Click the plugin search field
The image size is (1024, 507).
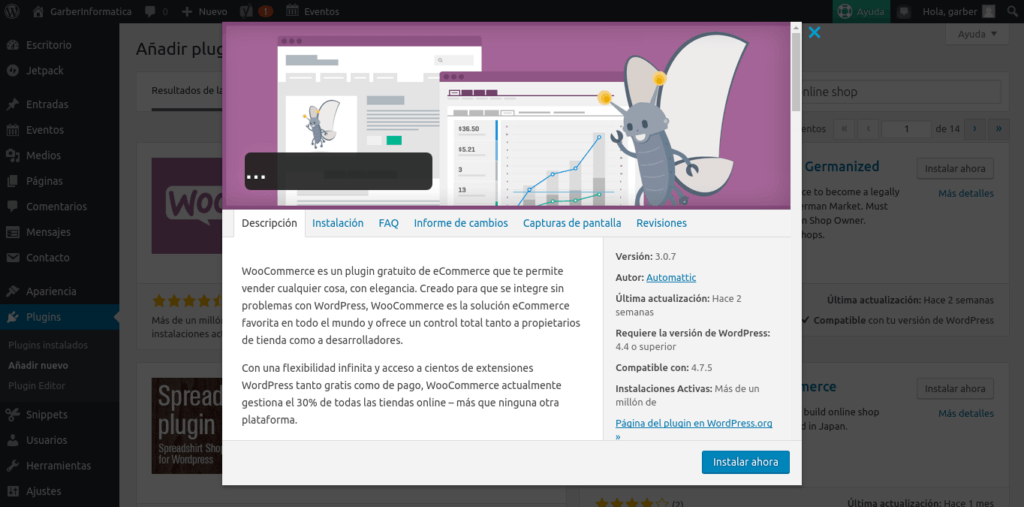tap(901, 92)
